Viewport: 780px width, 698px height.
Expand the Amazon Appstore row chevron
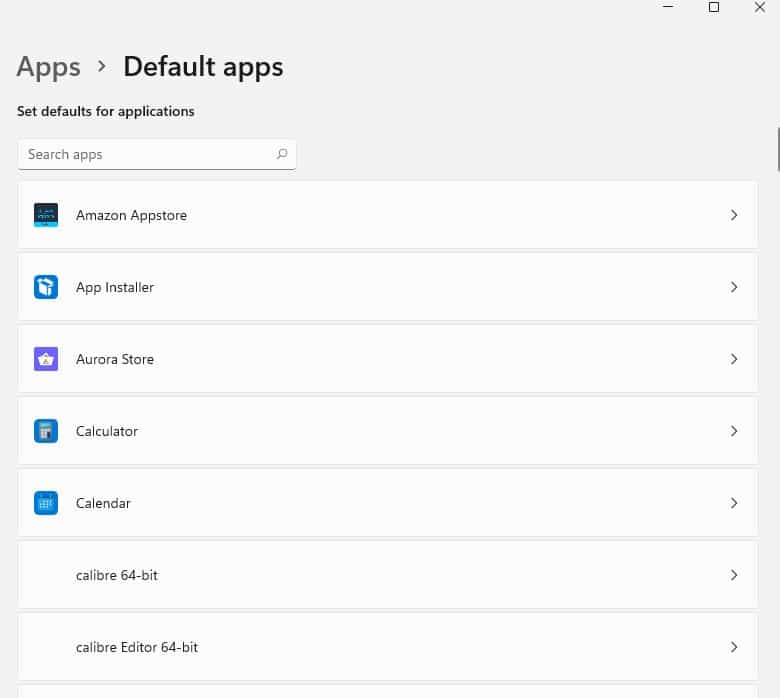[x=734, y=215]
